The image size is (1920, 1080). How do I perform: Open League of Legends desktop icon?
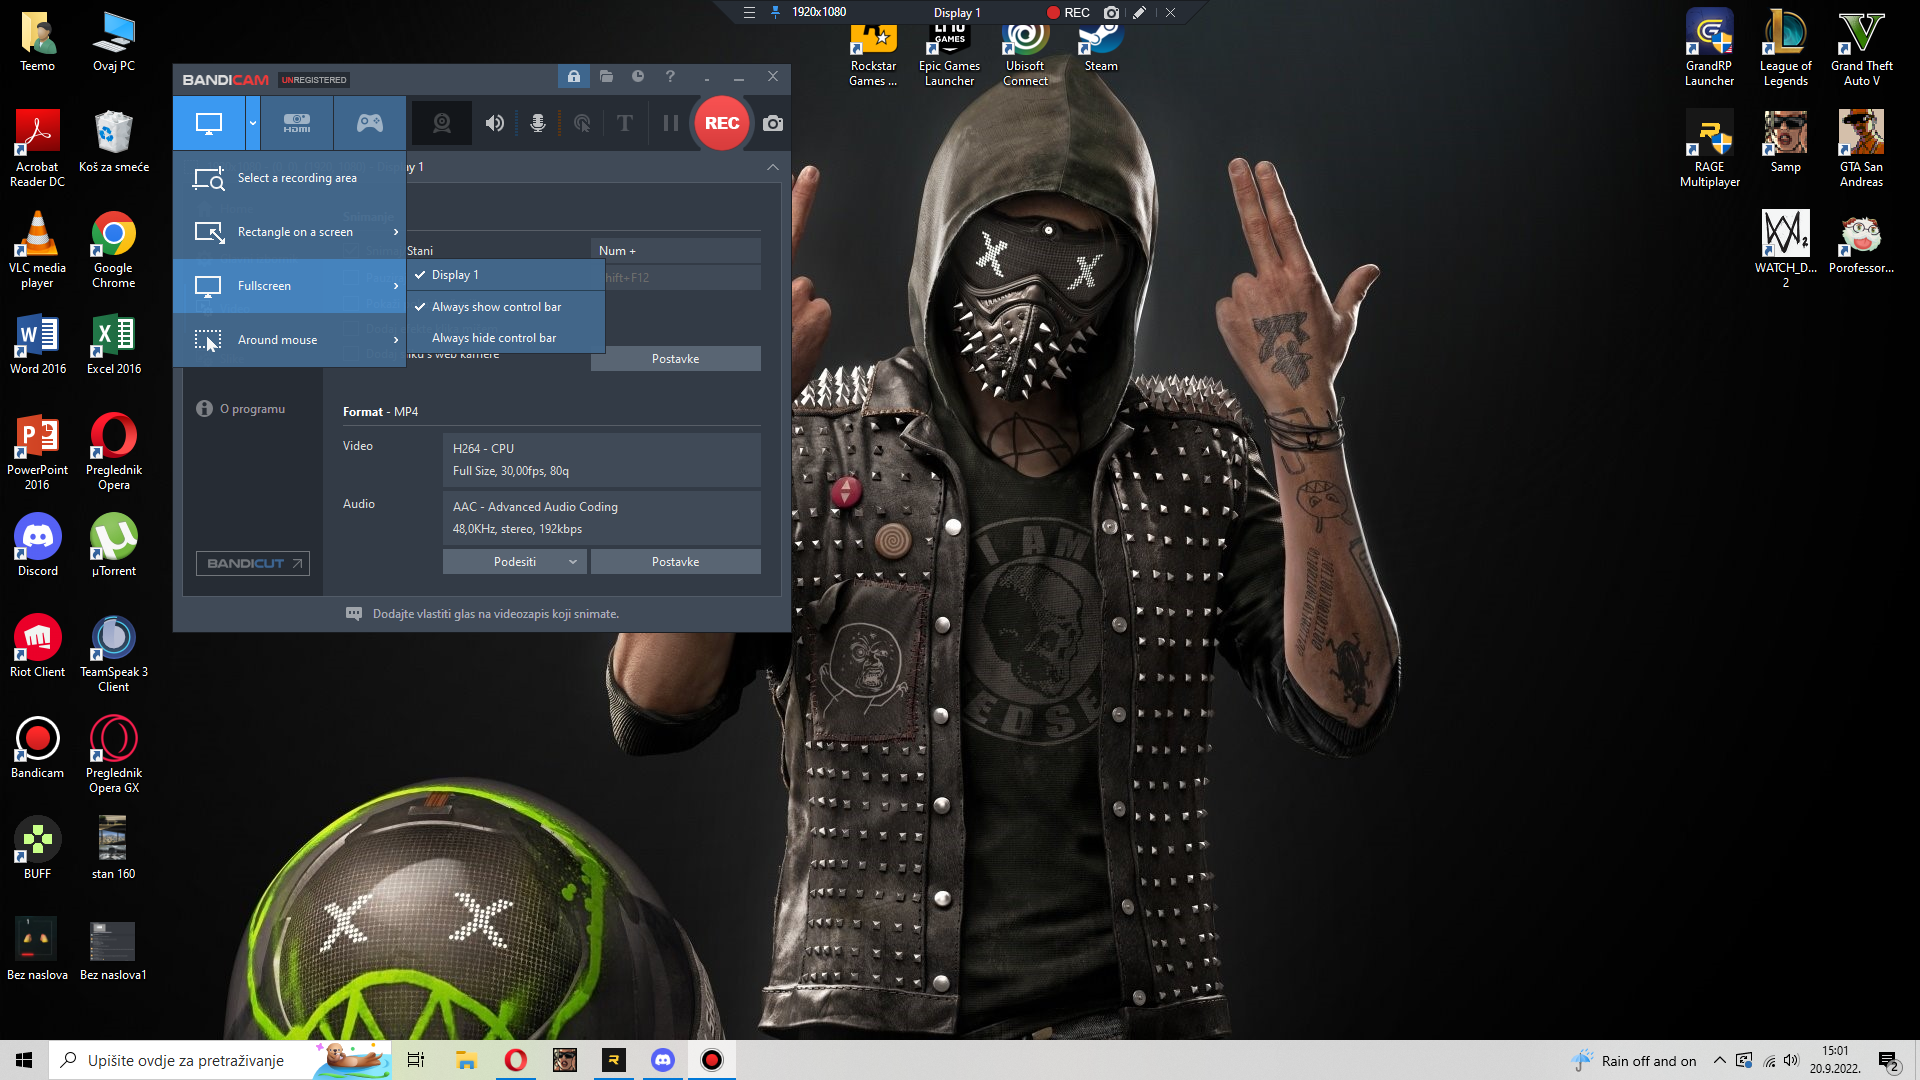click(x=1785, y=48)
